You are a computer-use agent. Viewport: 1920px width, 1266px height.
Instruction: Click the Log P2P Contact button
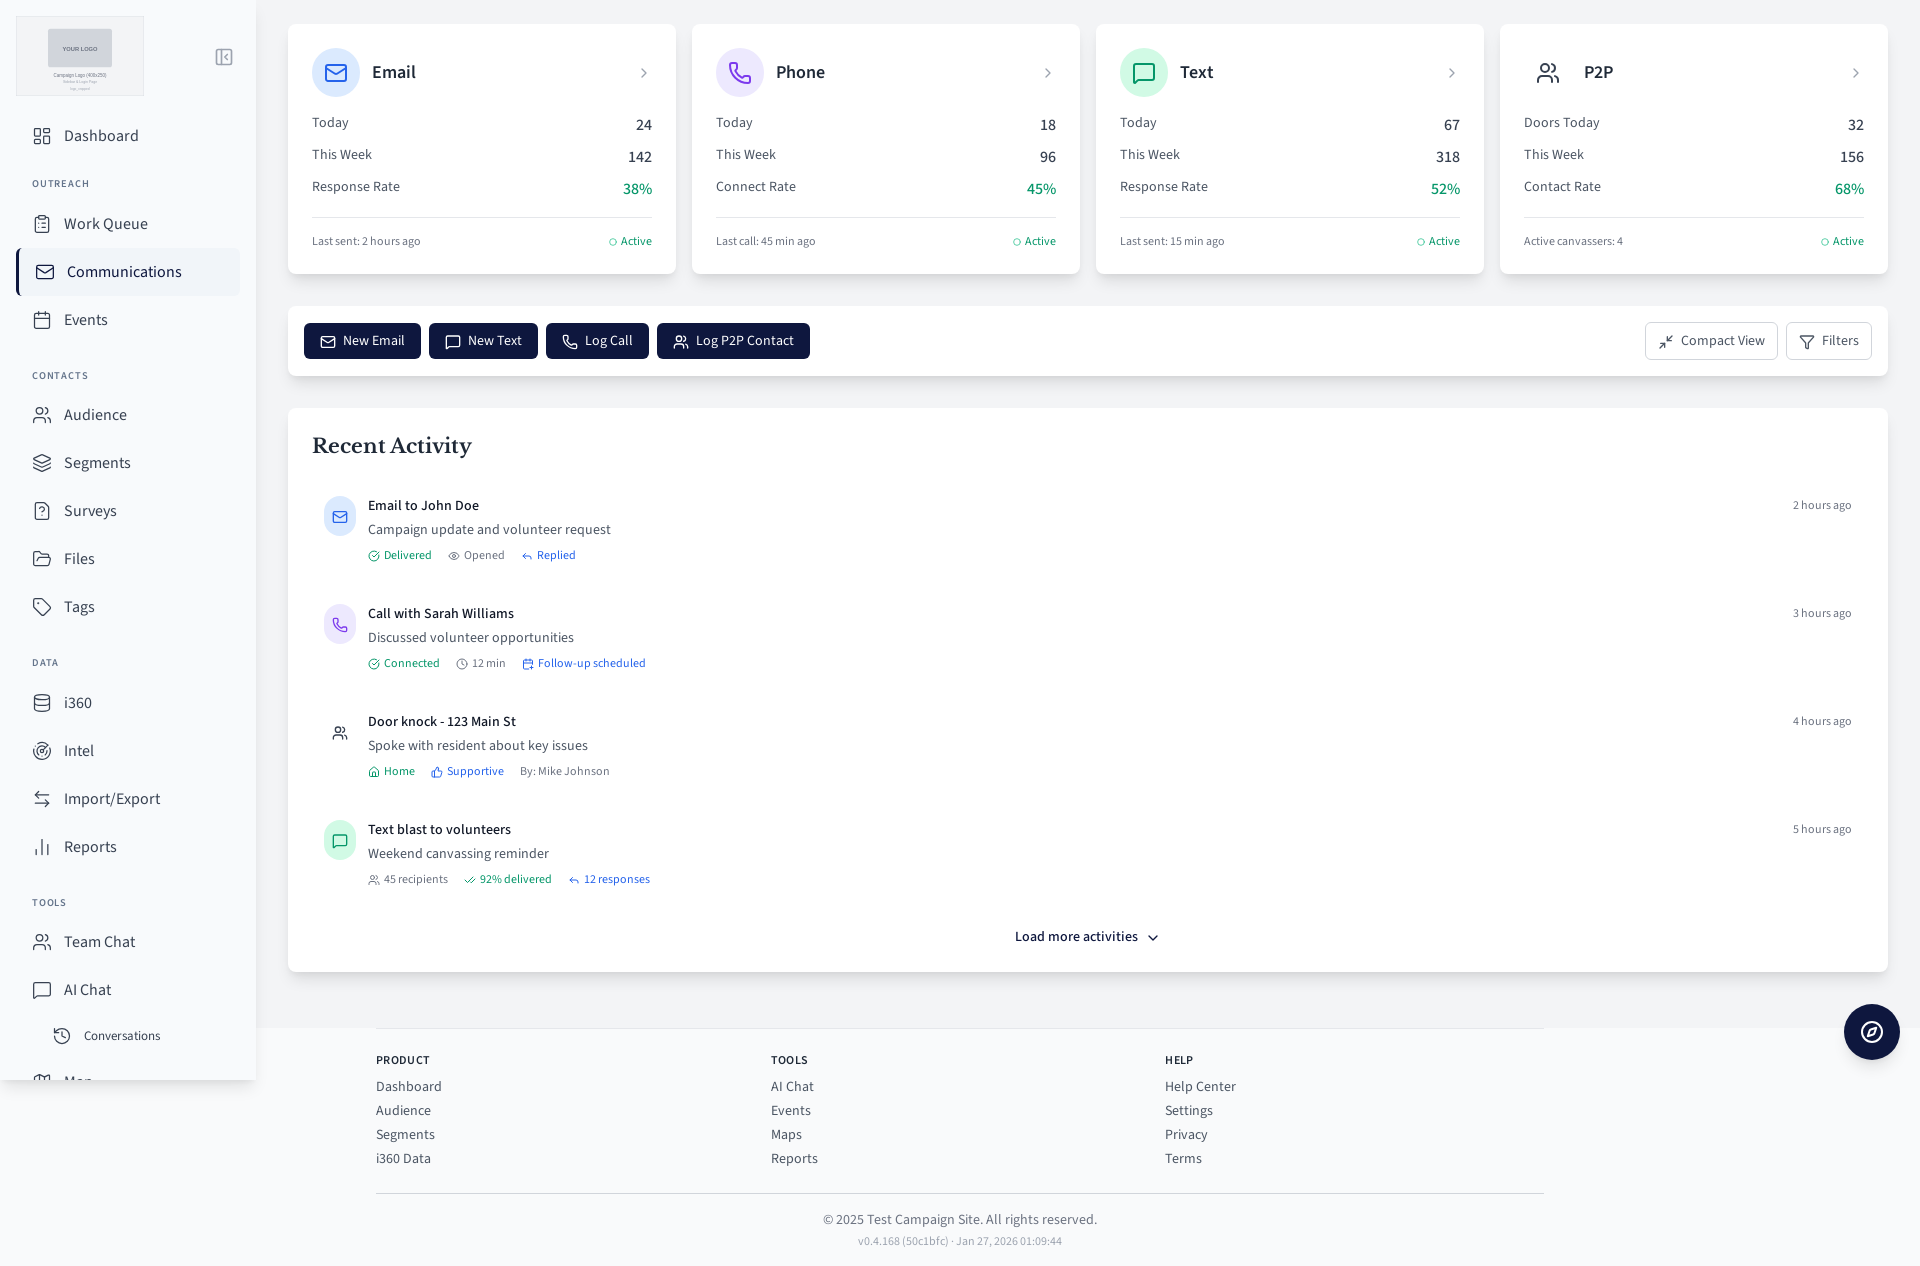[733, 341]
